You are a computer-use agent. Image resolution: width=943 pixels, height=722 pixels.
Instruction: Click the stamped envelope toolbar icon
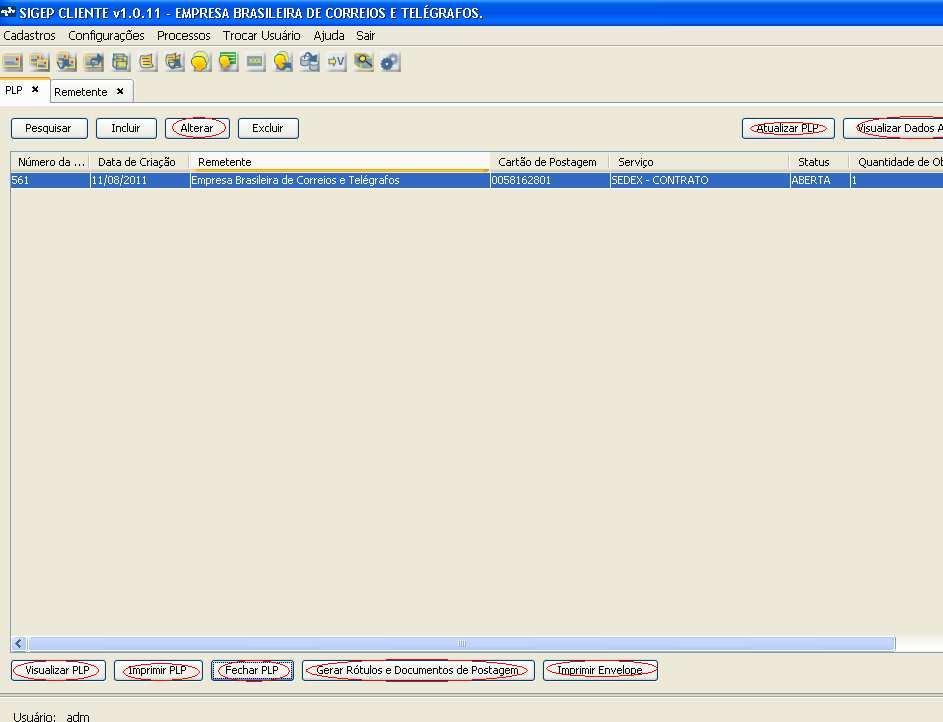click(67, 61)
